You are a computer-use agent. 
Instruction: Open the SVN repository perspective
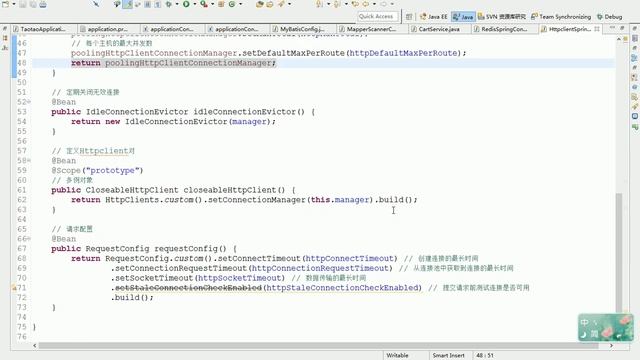(502, 17)
